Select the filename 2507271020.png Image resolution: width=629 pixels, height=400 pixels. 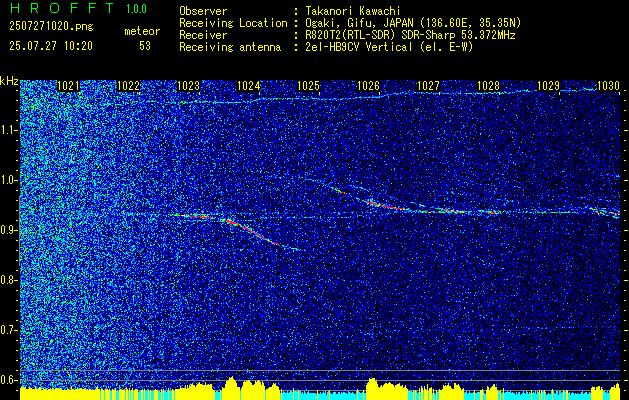pyautogui.click(x=51, y=27)
